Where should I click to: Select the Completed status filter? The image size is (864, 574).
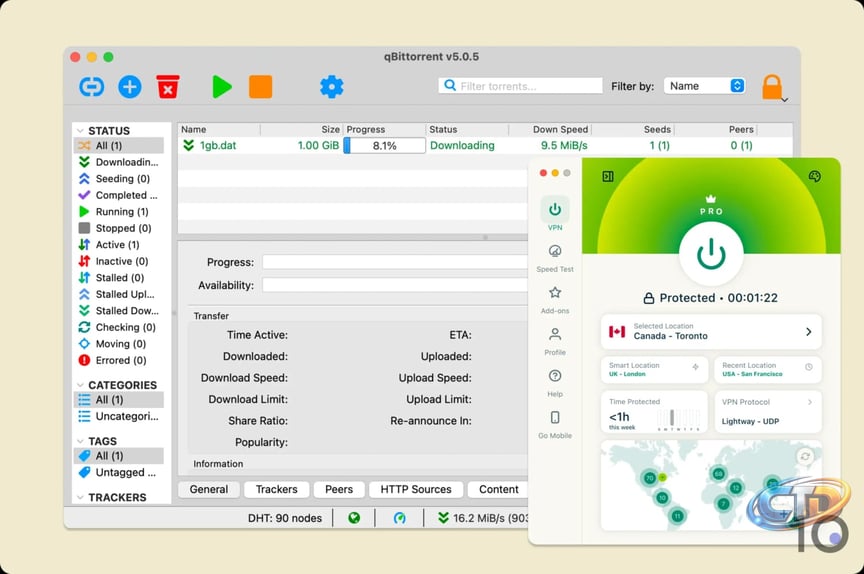tap(118, 195)
